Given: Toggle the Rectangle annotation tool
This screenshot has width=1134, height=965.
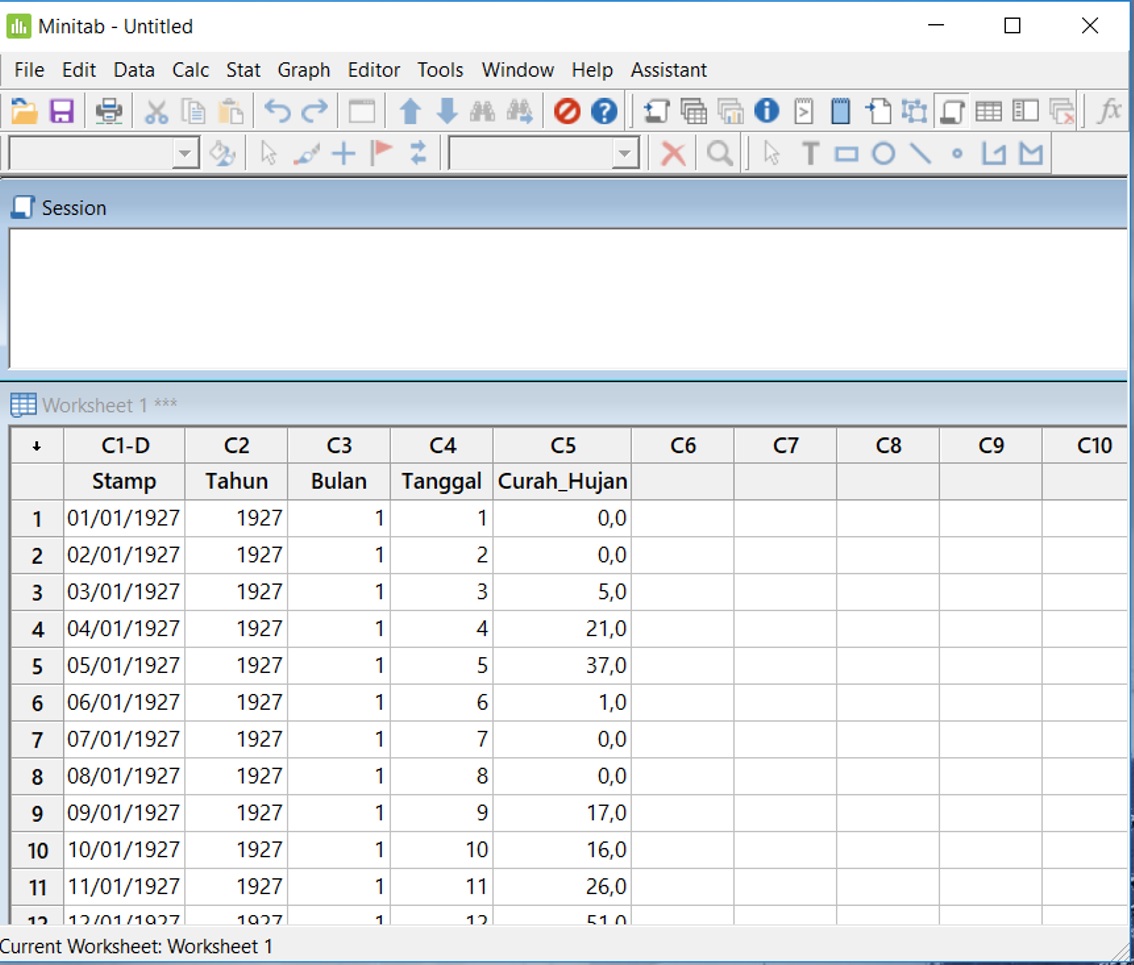Looking at the screenshot, I should pos(846,153).
